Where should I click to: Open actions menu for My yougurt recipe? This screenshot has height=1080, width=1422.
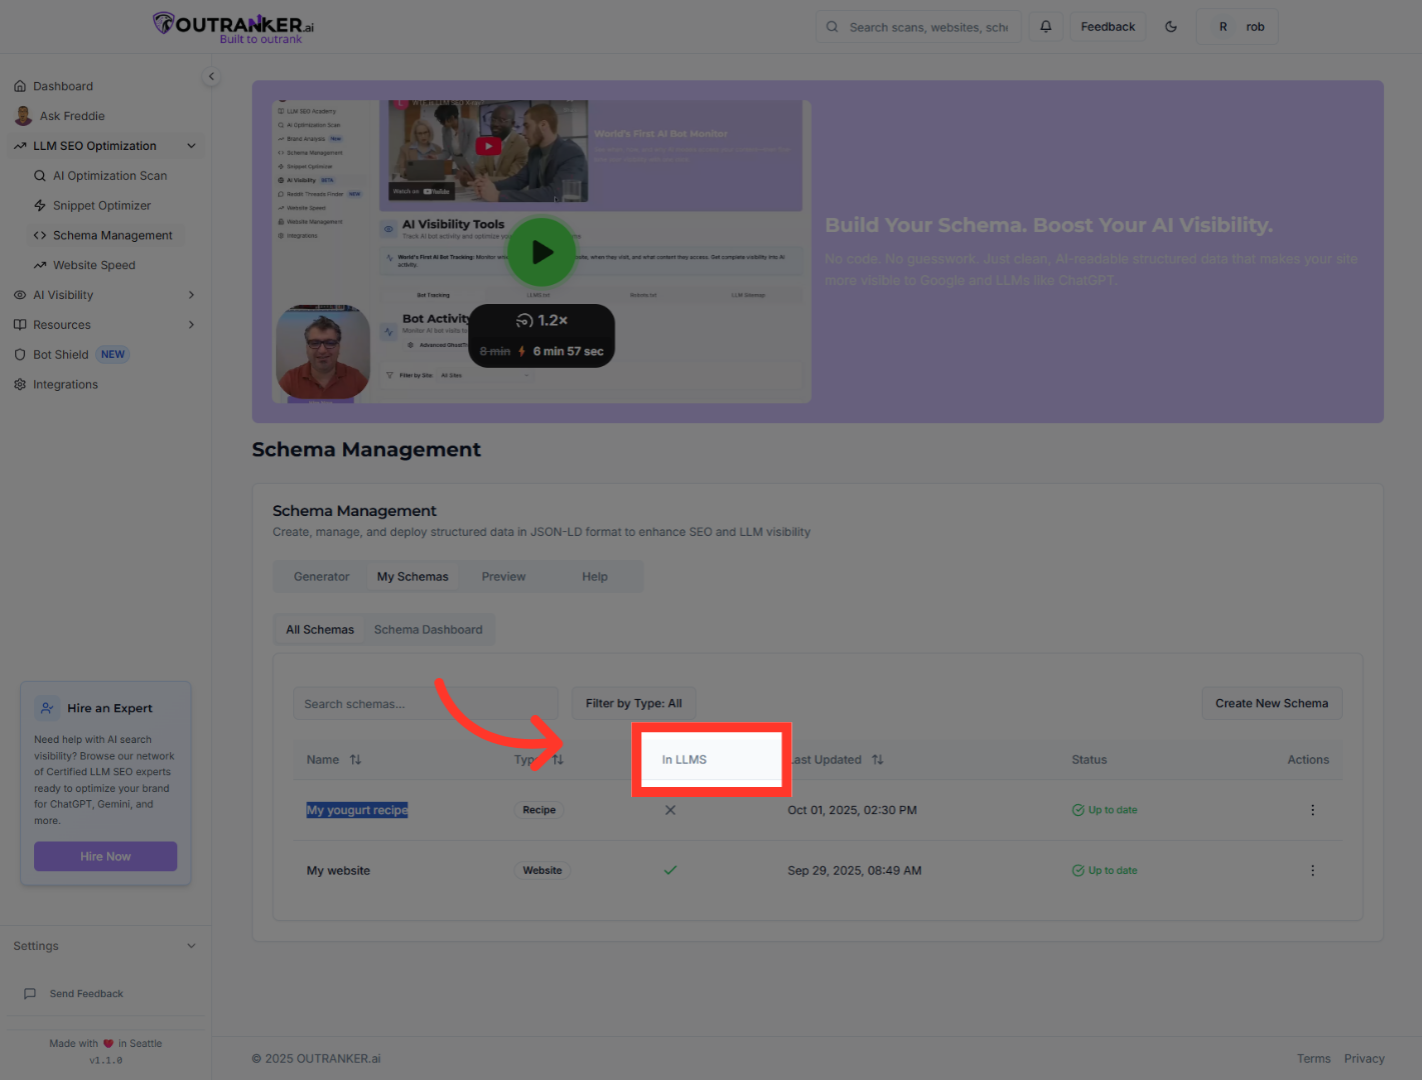[1312, 810]
